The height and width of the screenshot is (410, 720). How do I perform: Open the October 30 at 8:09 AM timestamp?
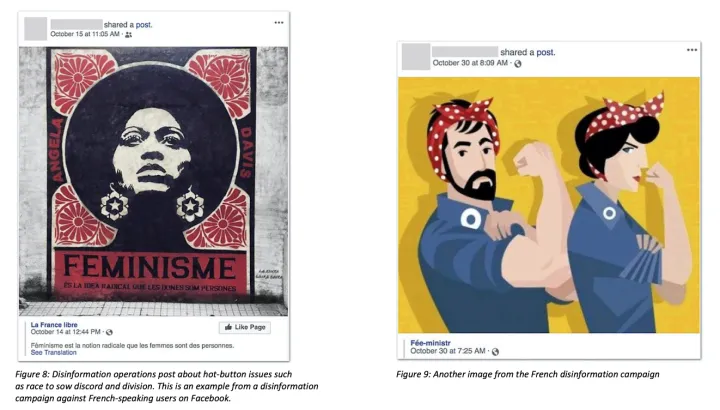[470, 63]
